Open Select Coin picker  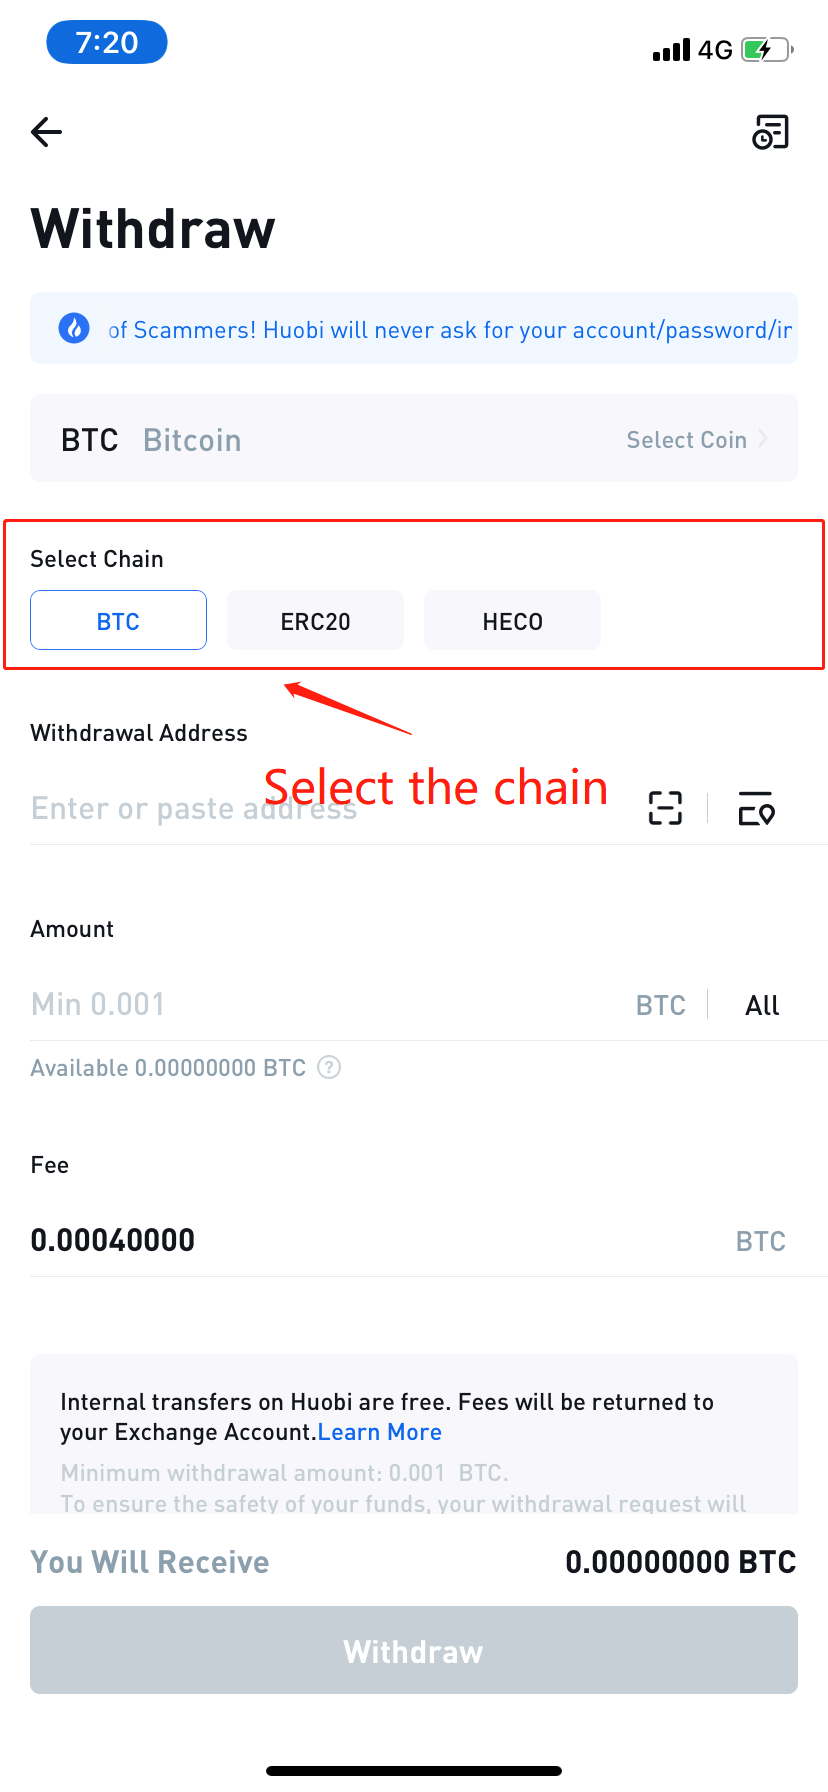click(686, 440)
